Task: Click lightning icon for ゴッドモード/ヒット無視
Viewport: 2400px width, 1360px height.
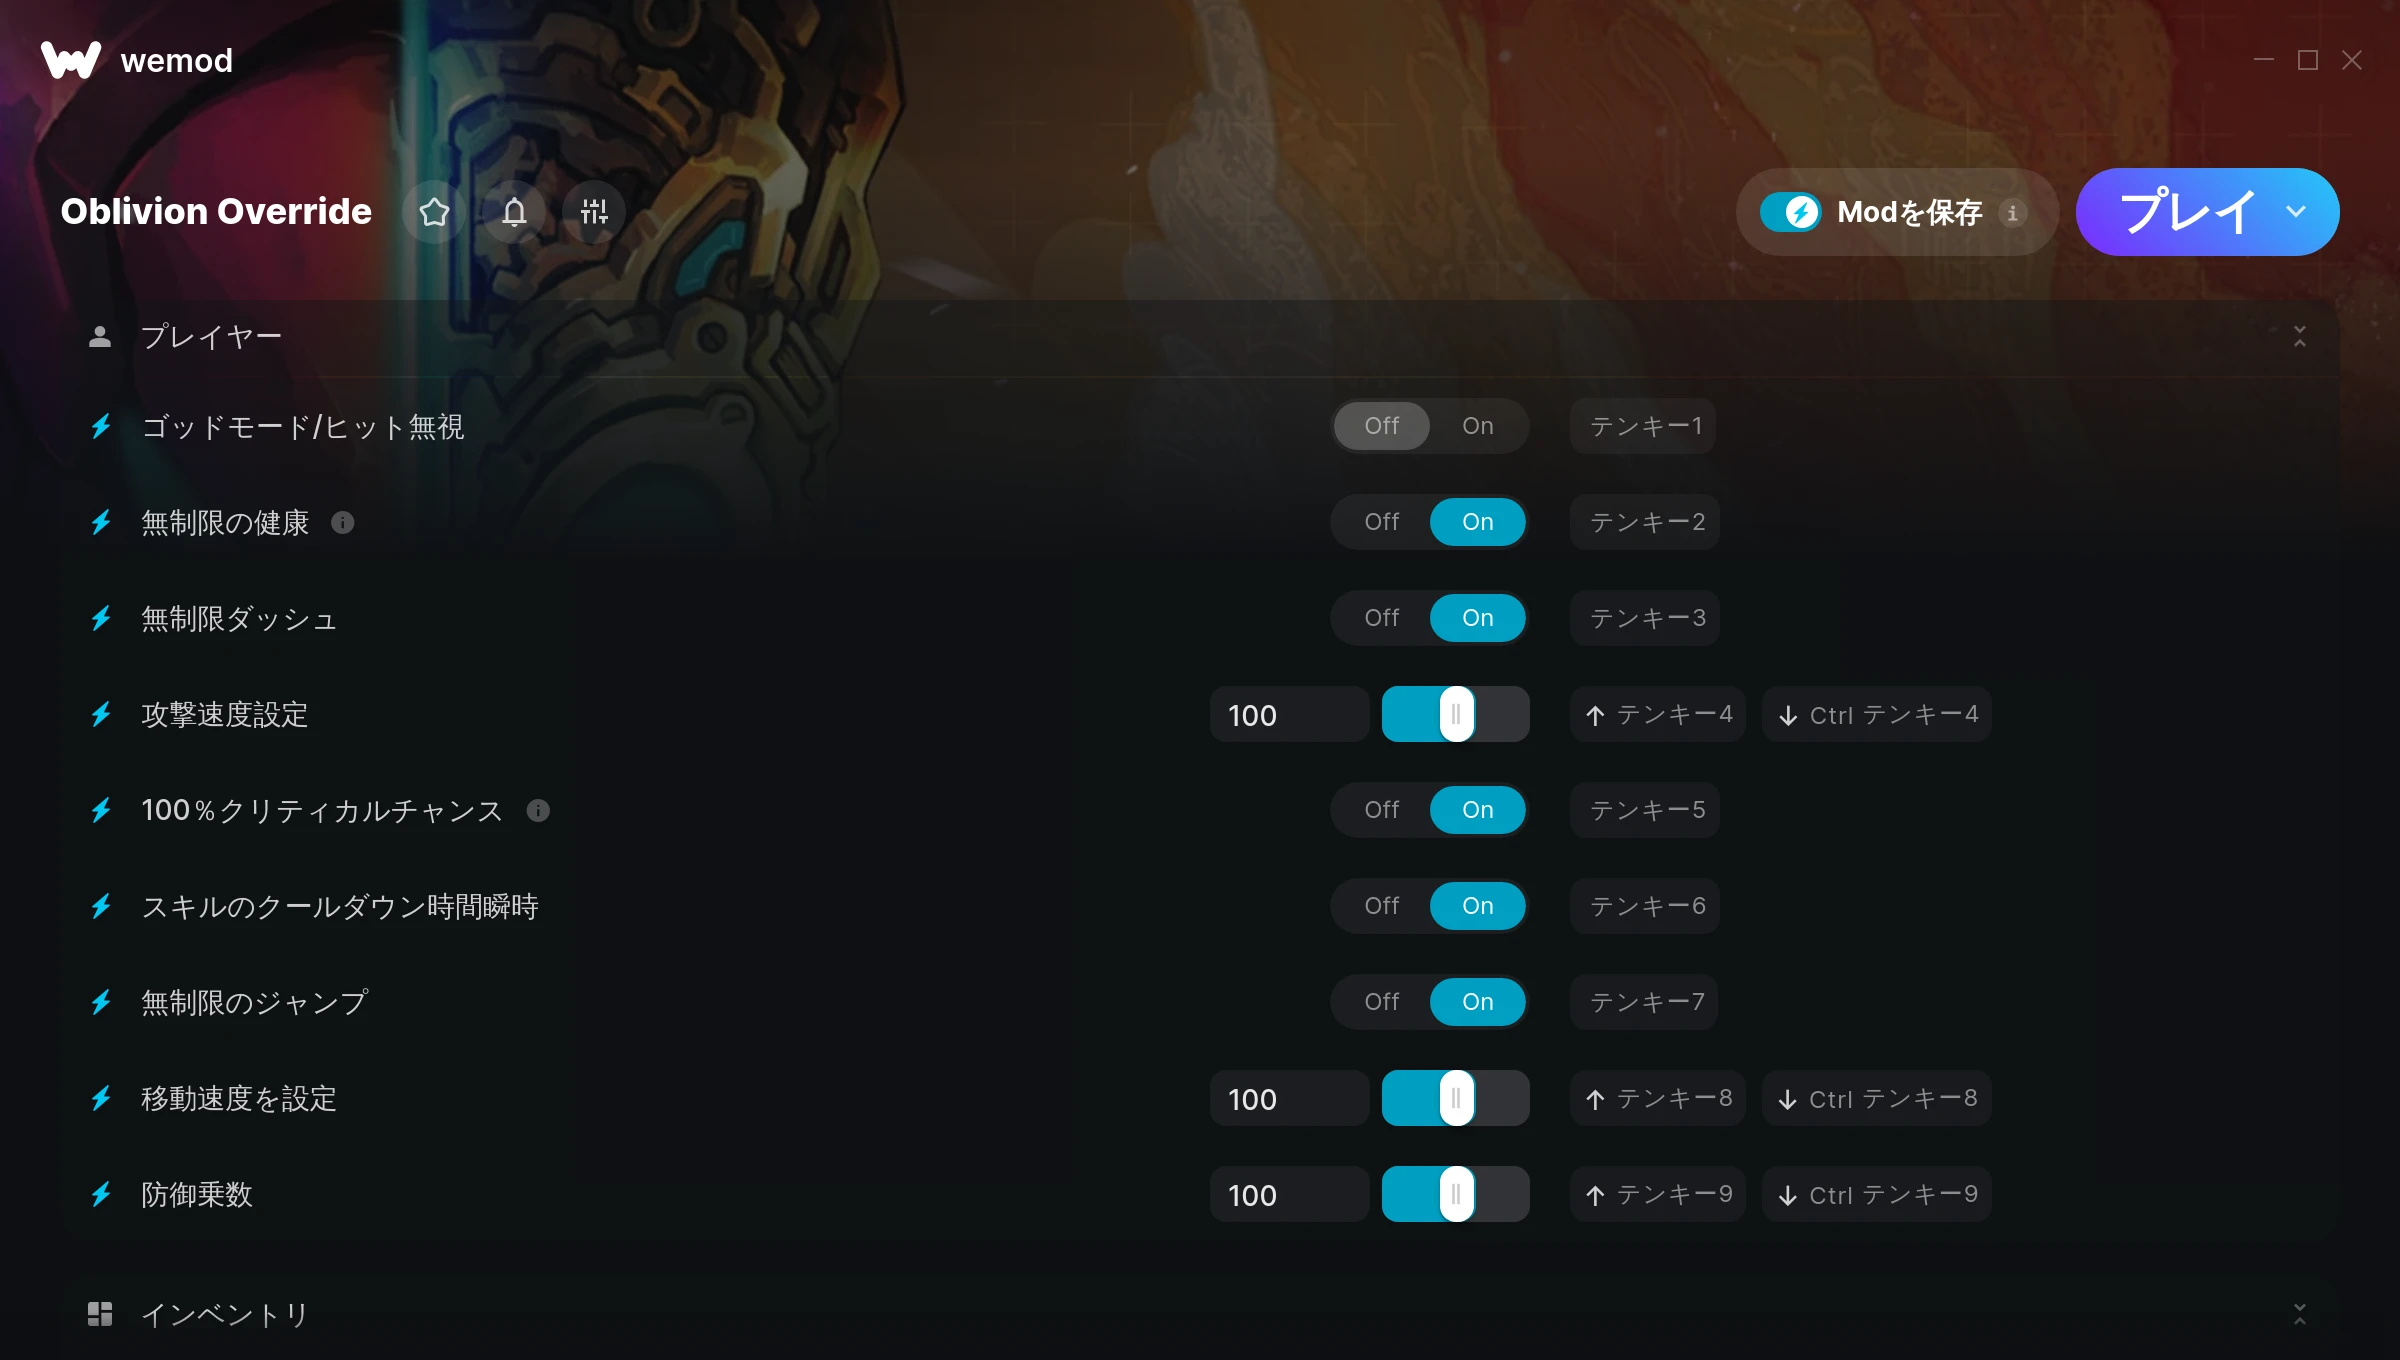Action: tap(101, 426)
